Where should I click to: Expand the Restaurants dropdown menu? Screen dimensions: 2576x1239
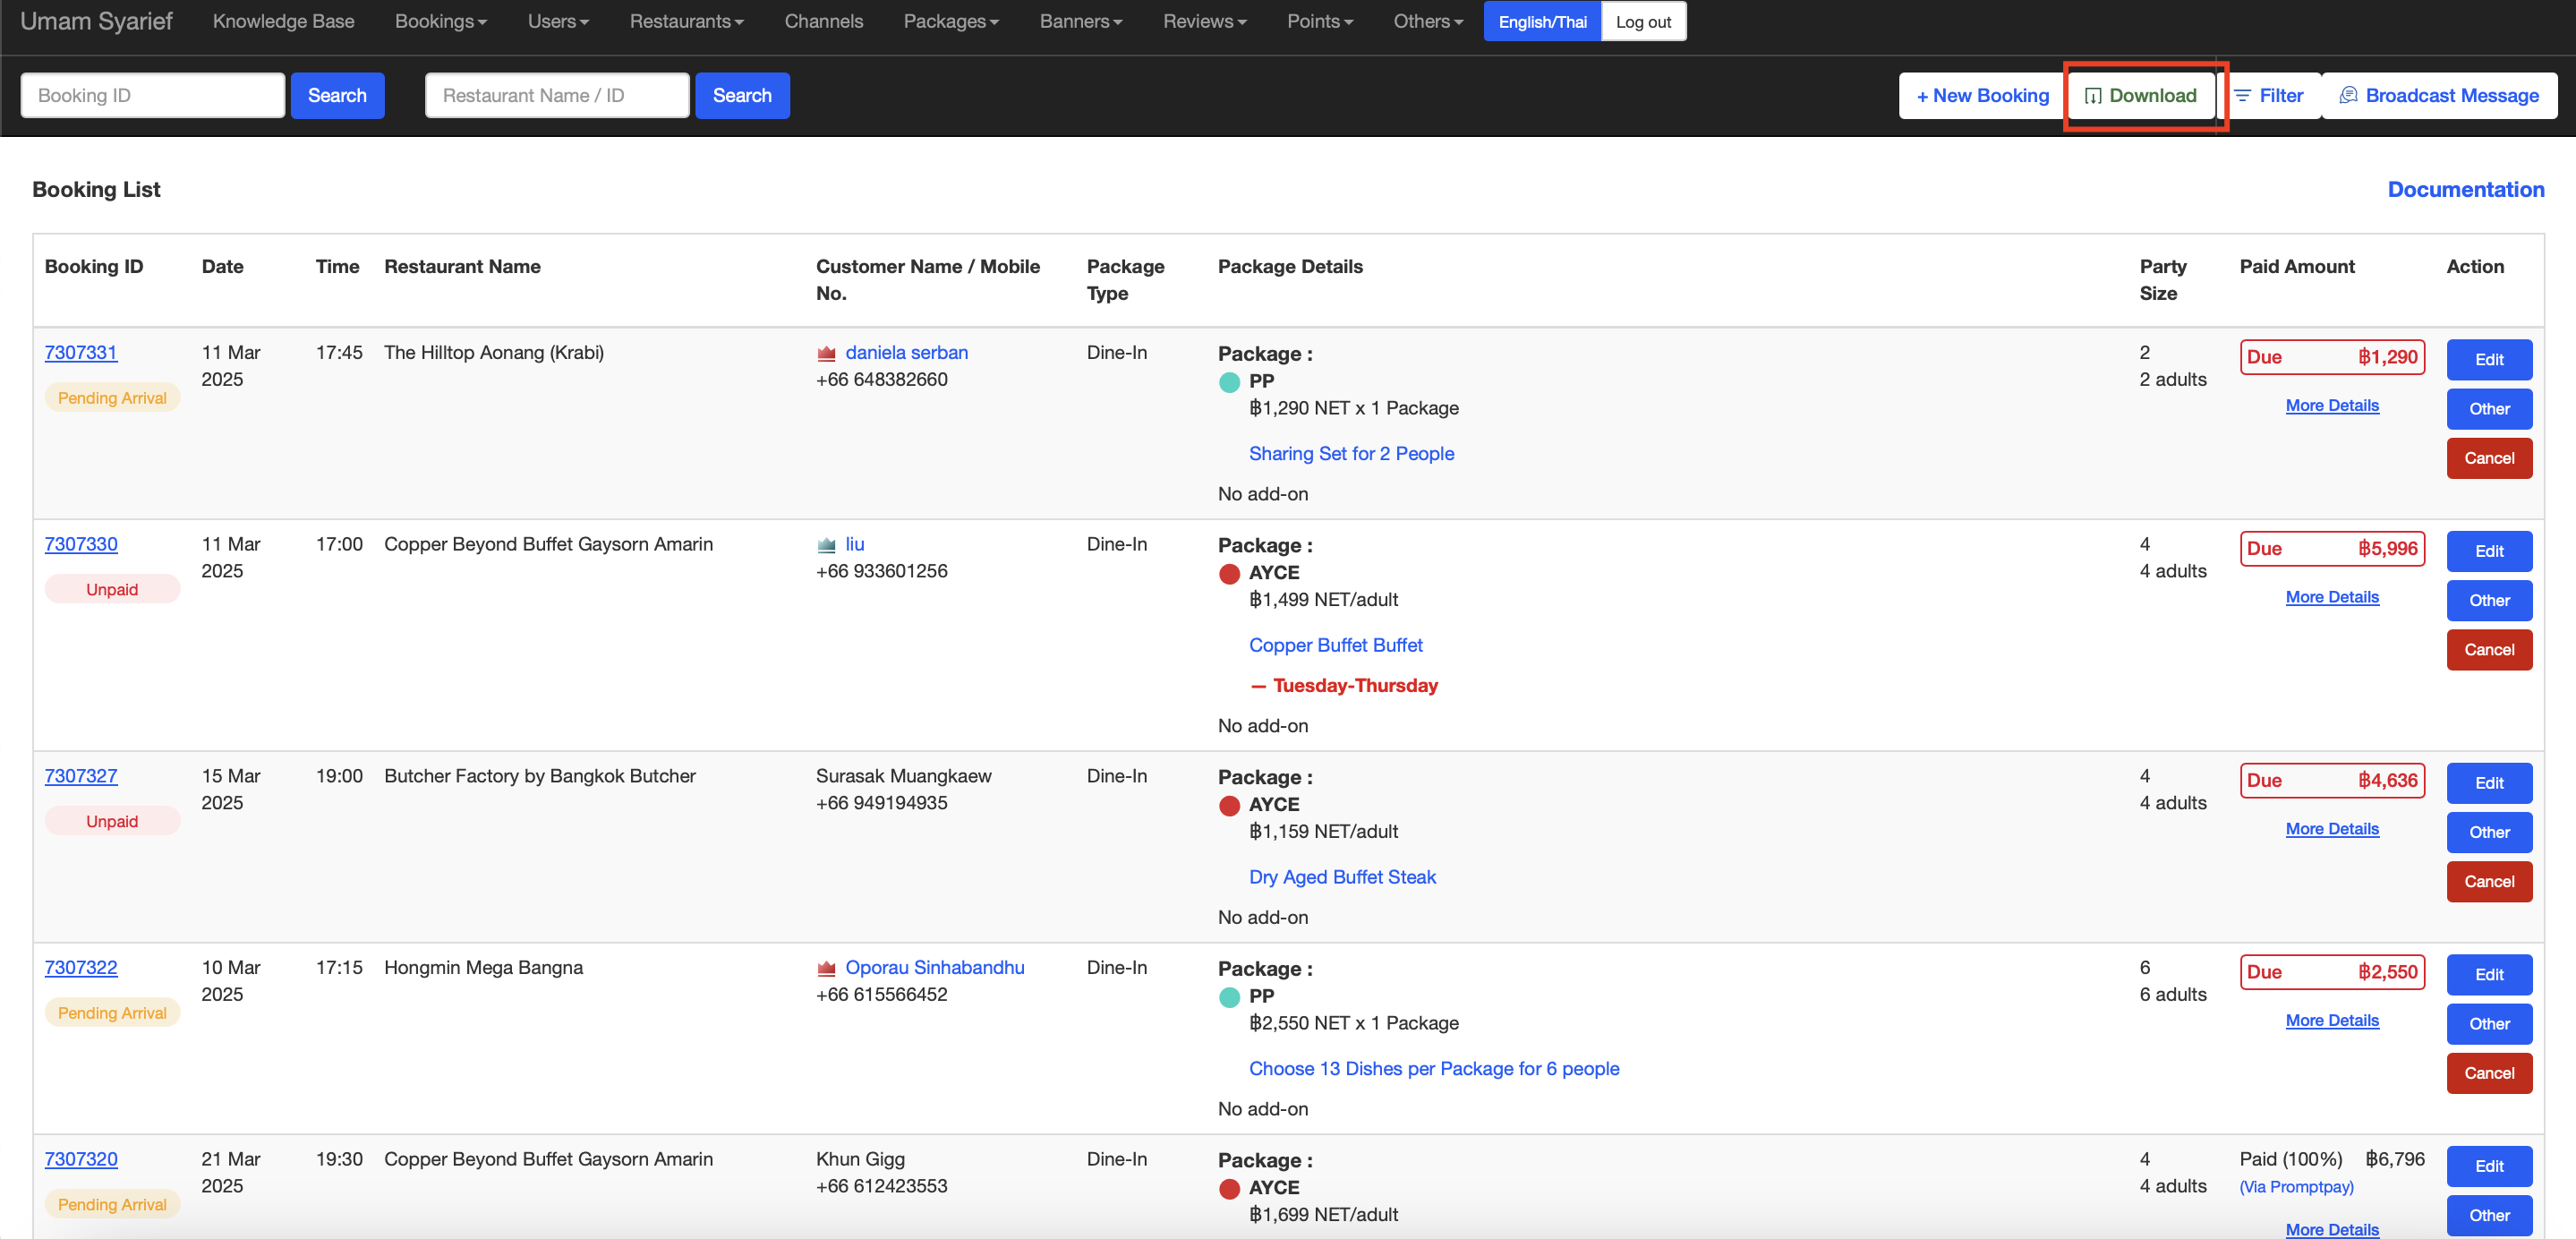click(686, 22)
